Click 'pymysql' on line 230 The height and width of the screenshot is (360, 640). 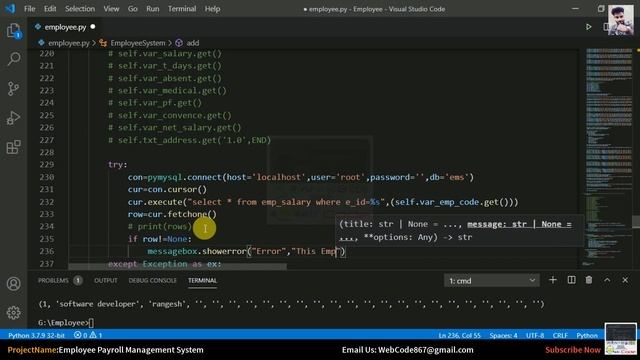164,177
